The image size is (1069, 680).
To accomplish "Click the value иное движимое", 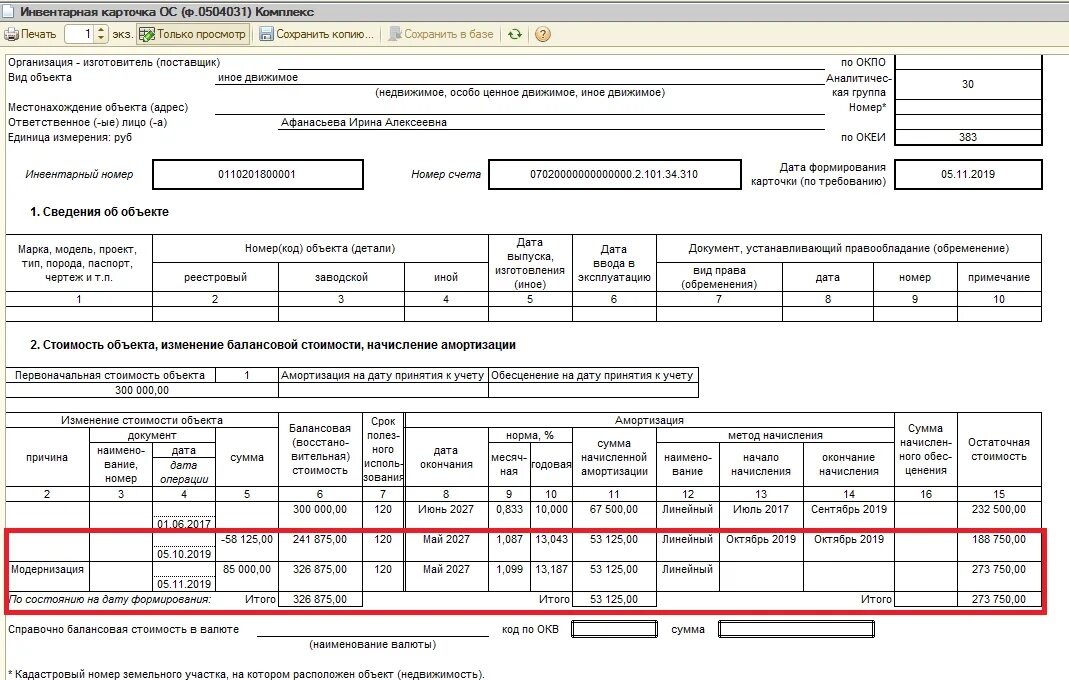I will 258,78.
